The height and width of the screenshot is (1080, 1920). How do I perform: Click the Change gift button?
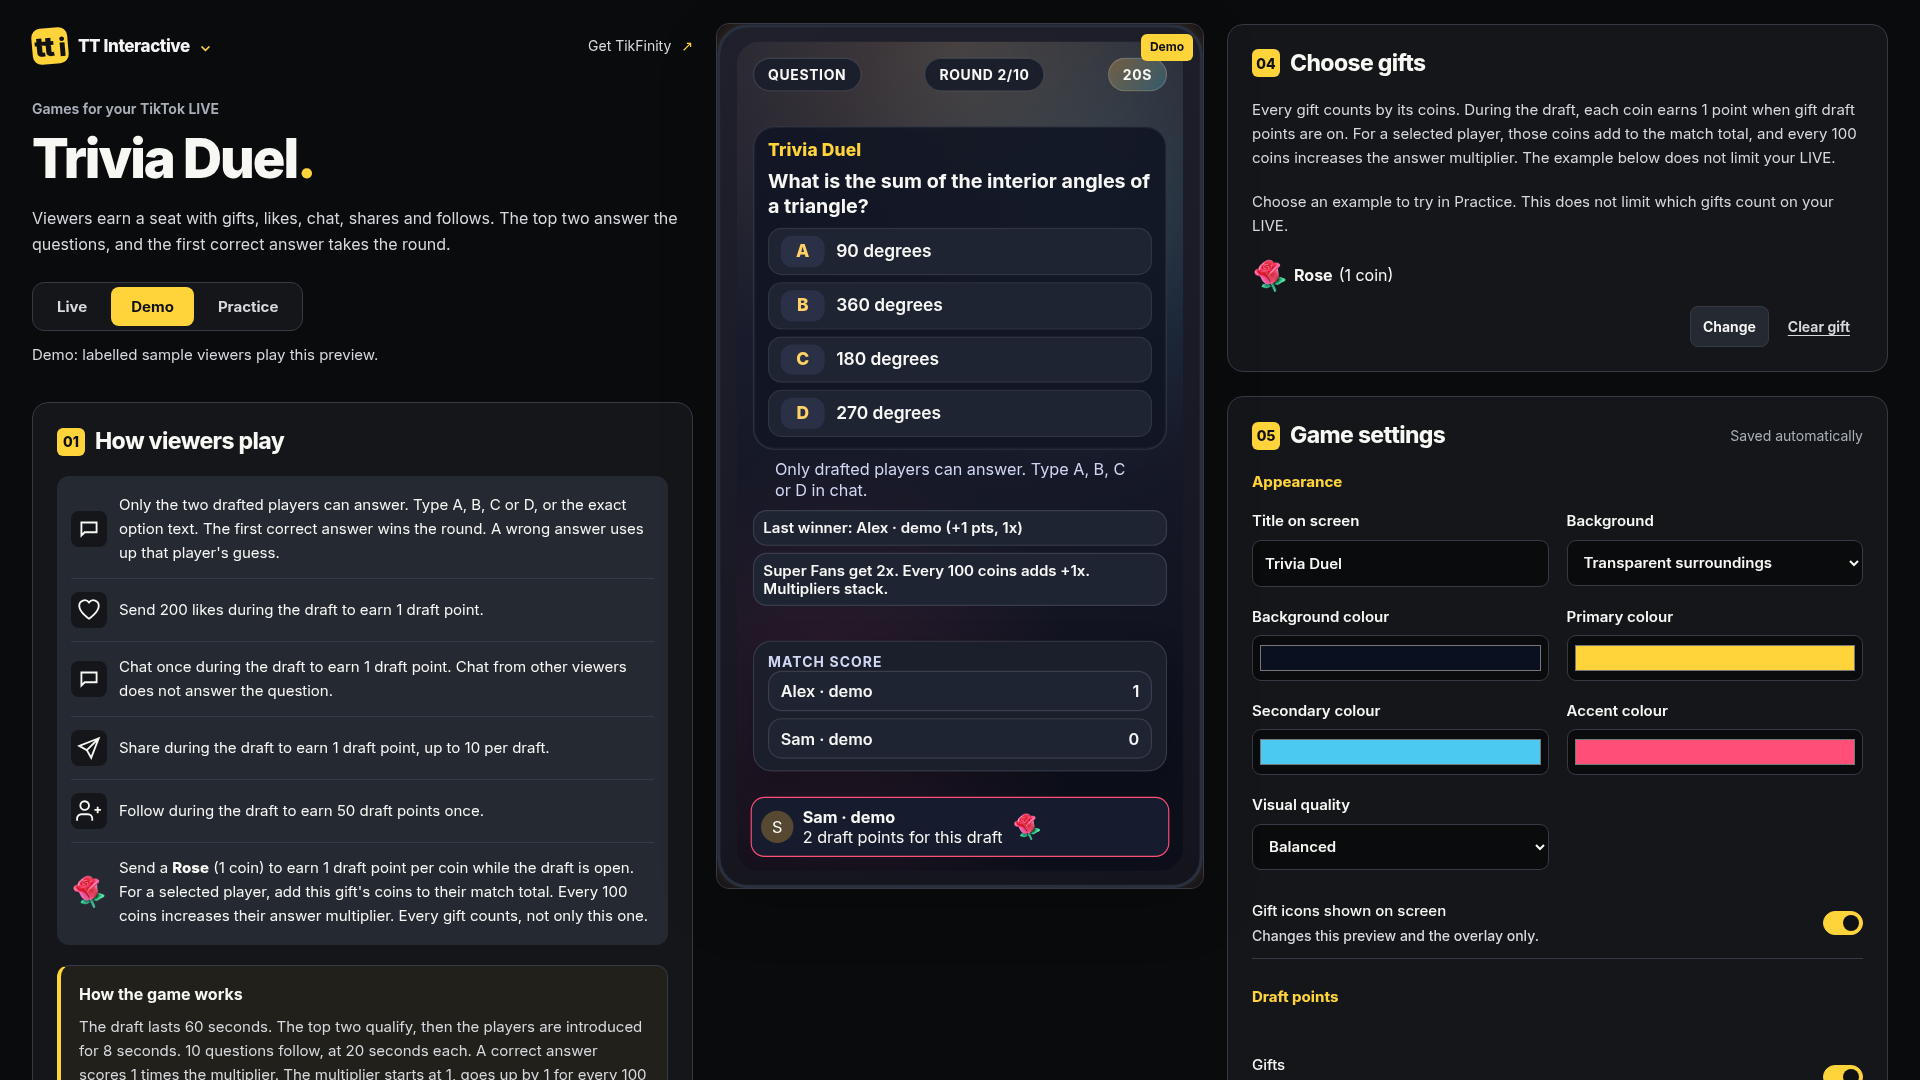tap(1729, 327)
